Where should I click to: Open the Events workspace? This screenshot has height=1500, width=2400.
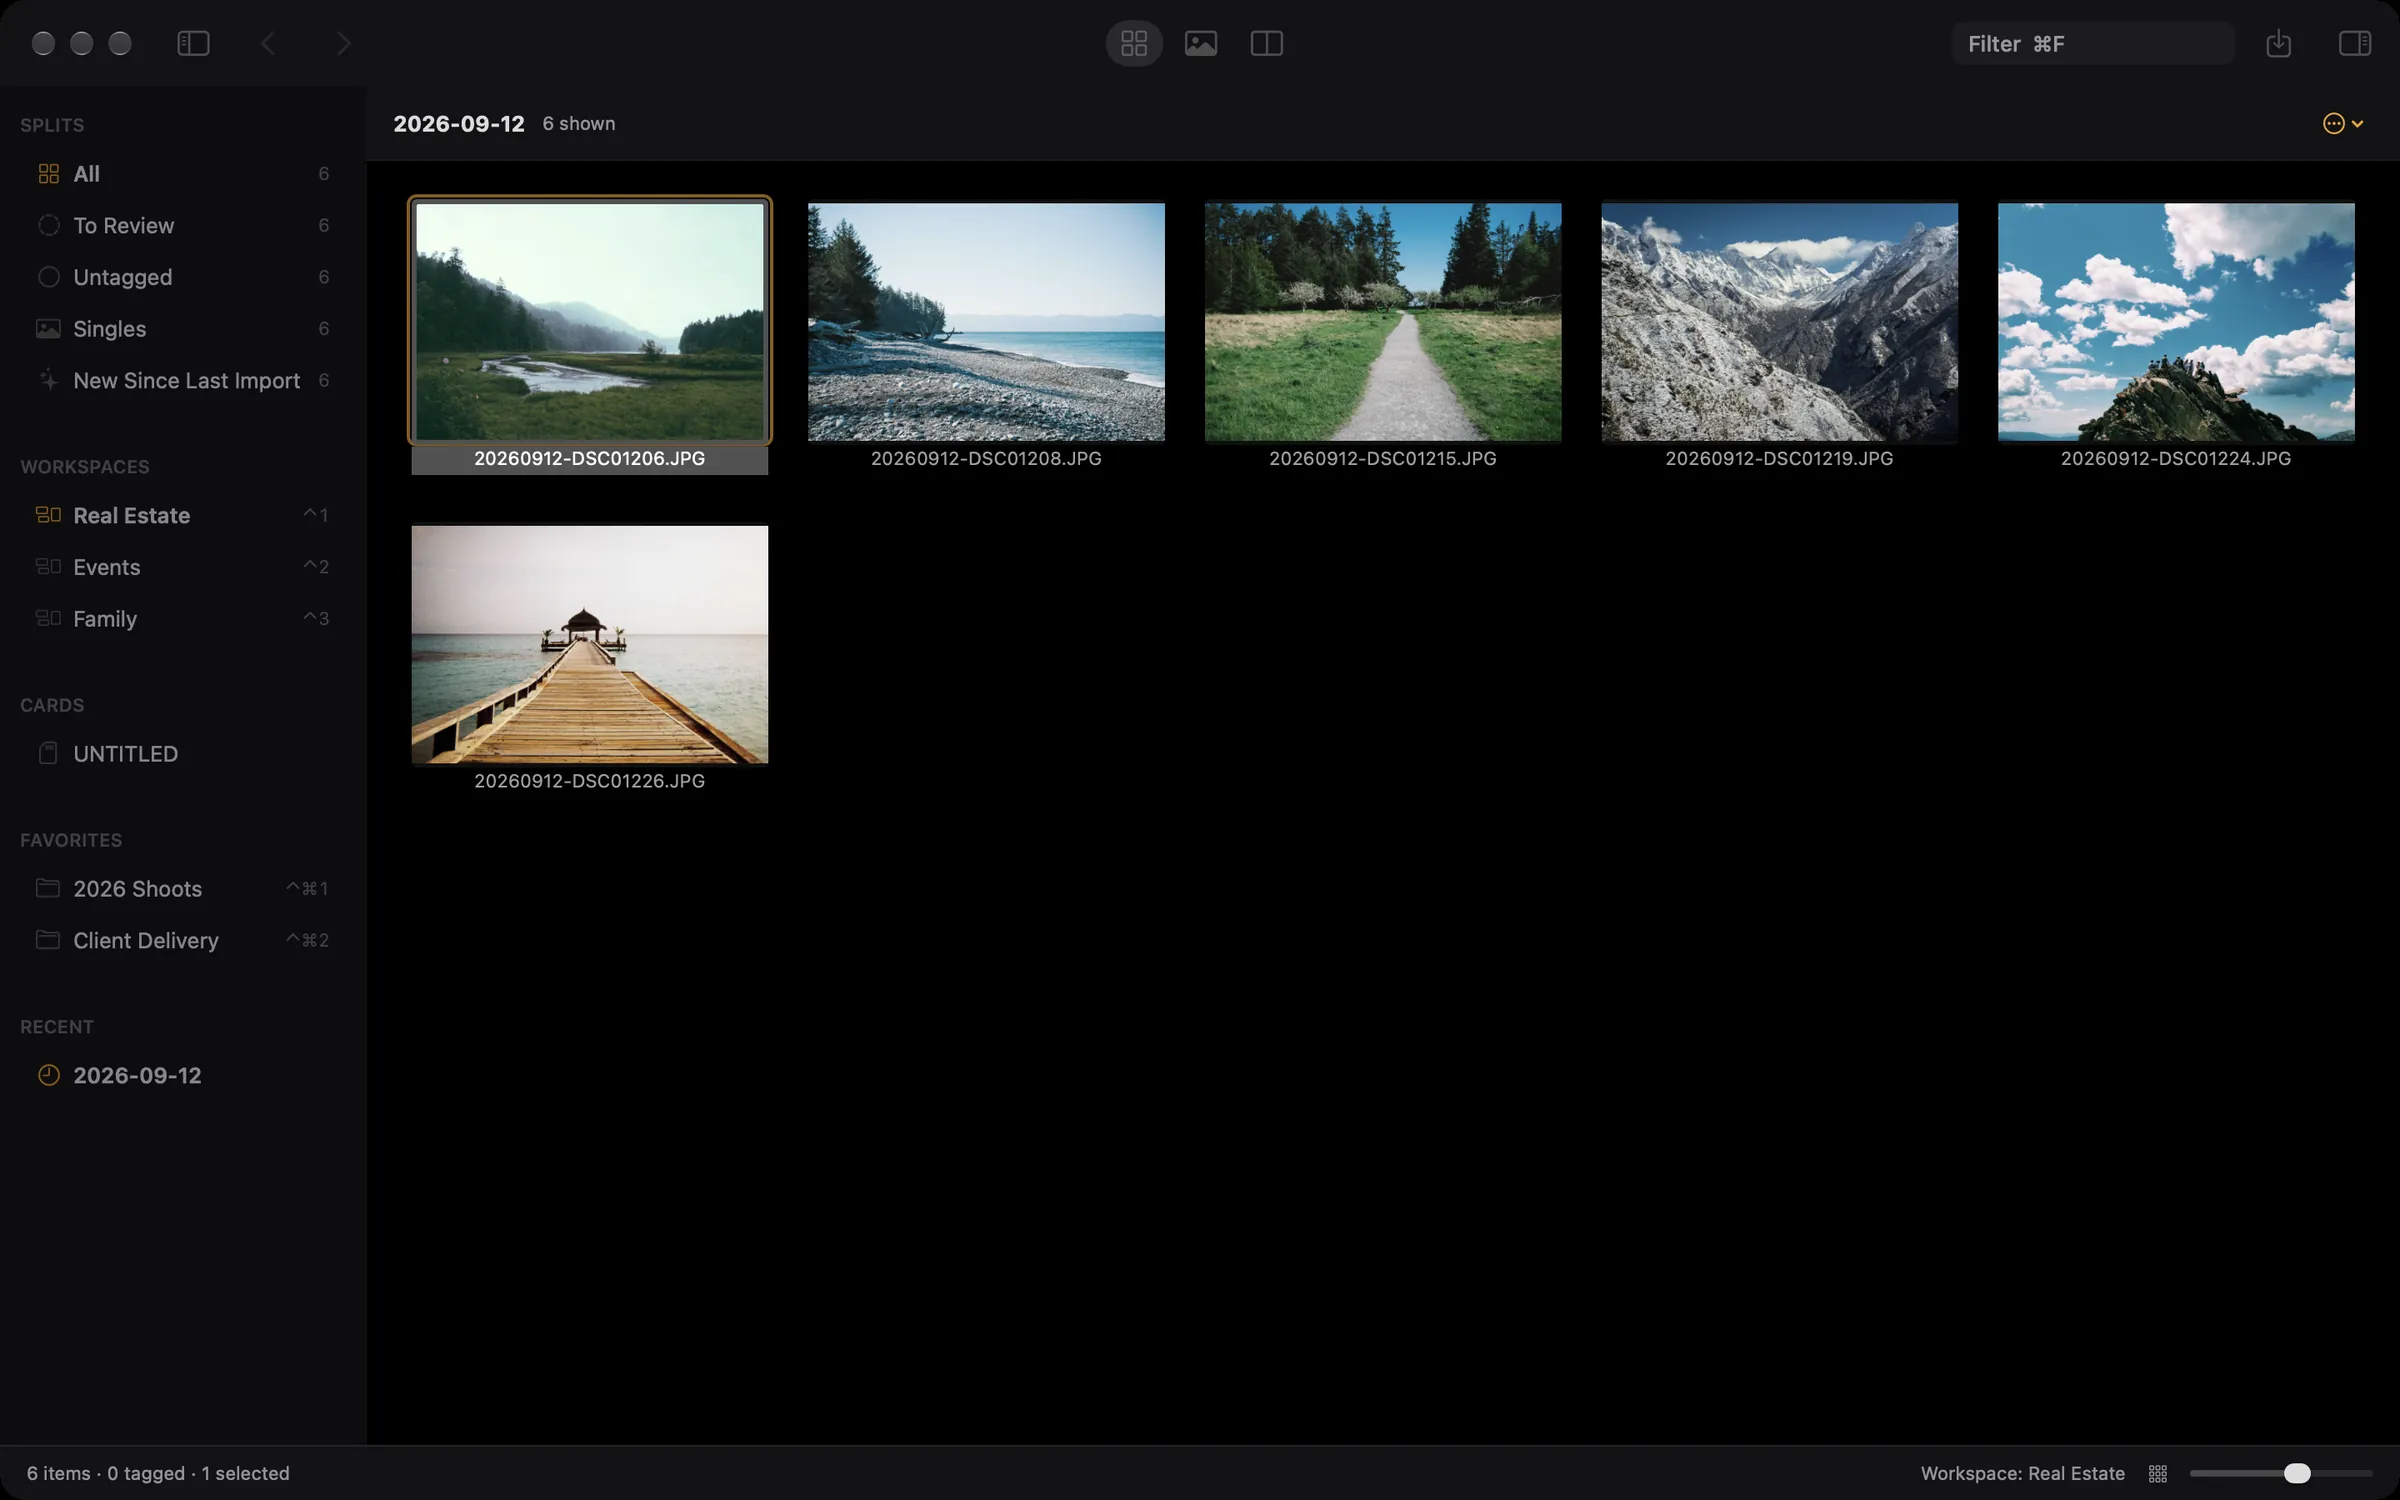[x=182, y=567]
